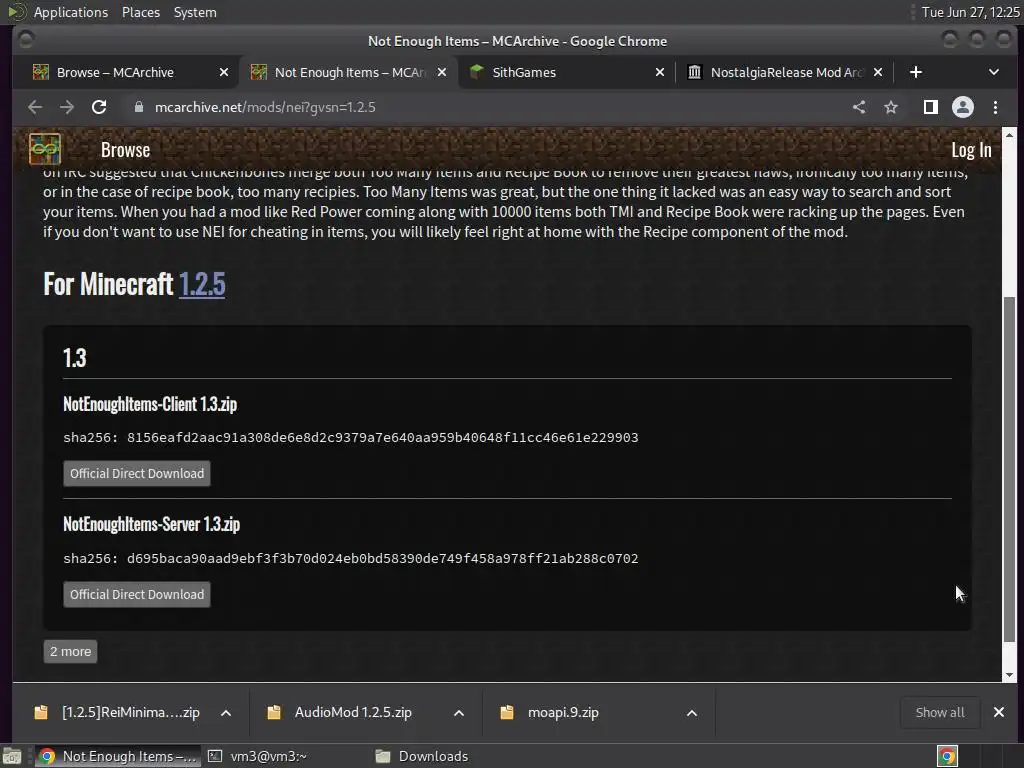Open the tab search dropdown chevron
The width and height of the screenshot is (1024, 768).
tap(993, 72)
